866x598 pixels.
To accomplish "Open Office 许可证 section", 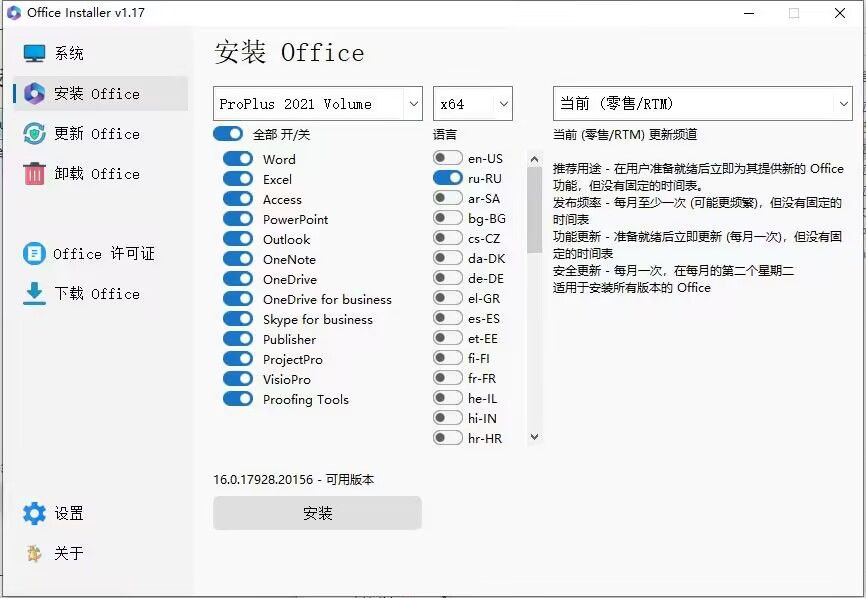I will tap(104, 254).
